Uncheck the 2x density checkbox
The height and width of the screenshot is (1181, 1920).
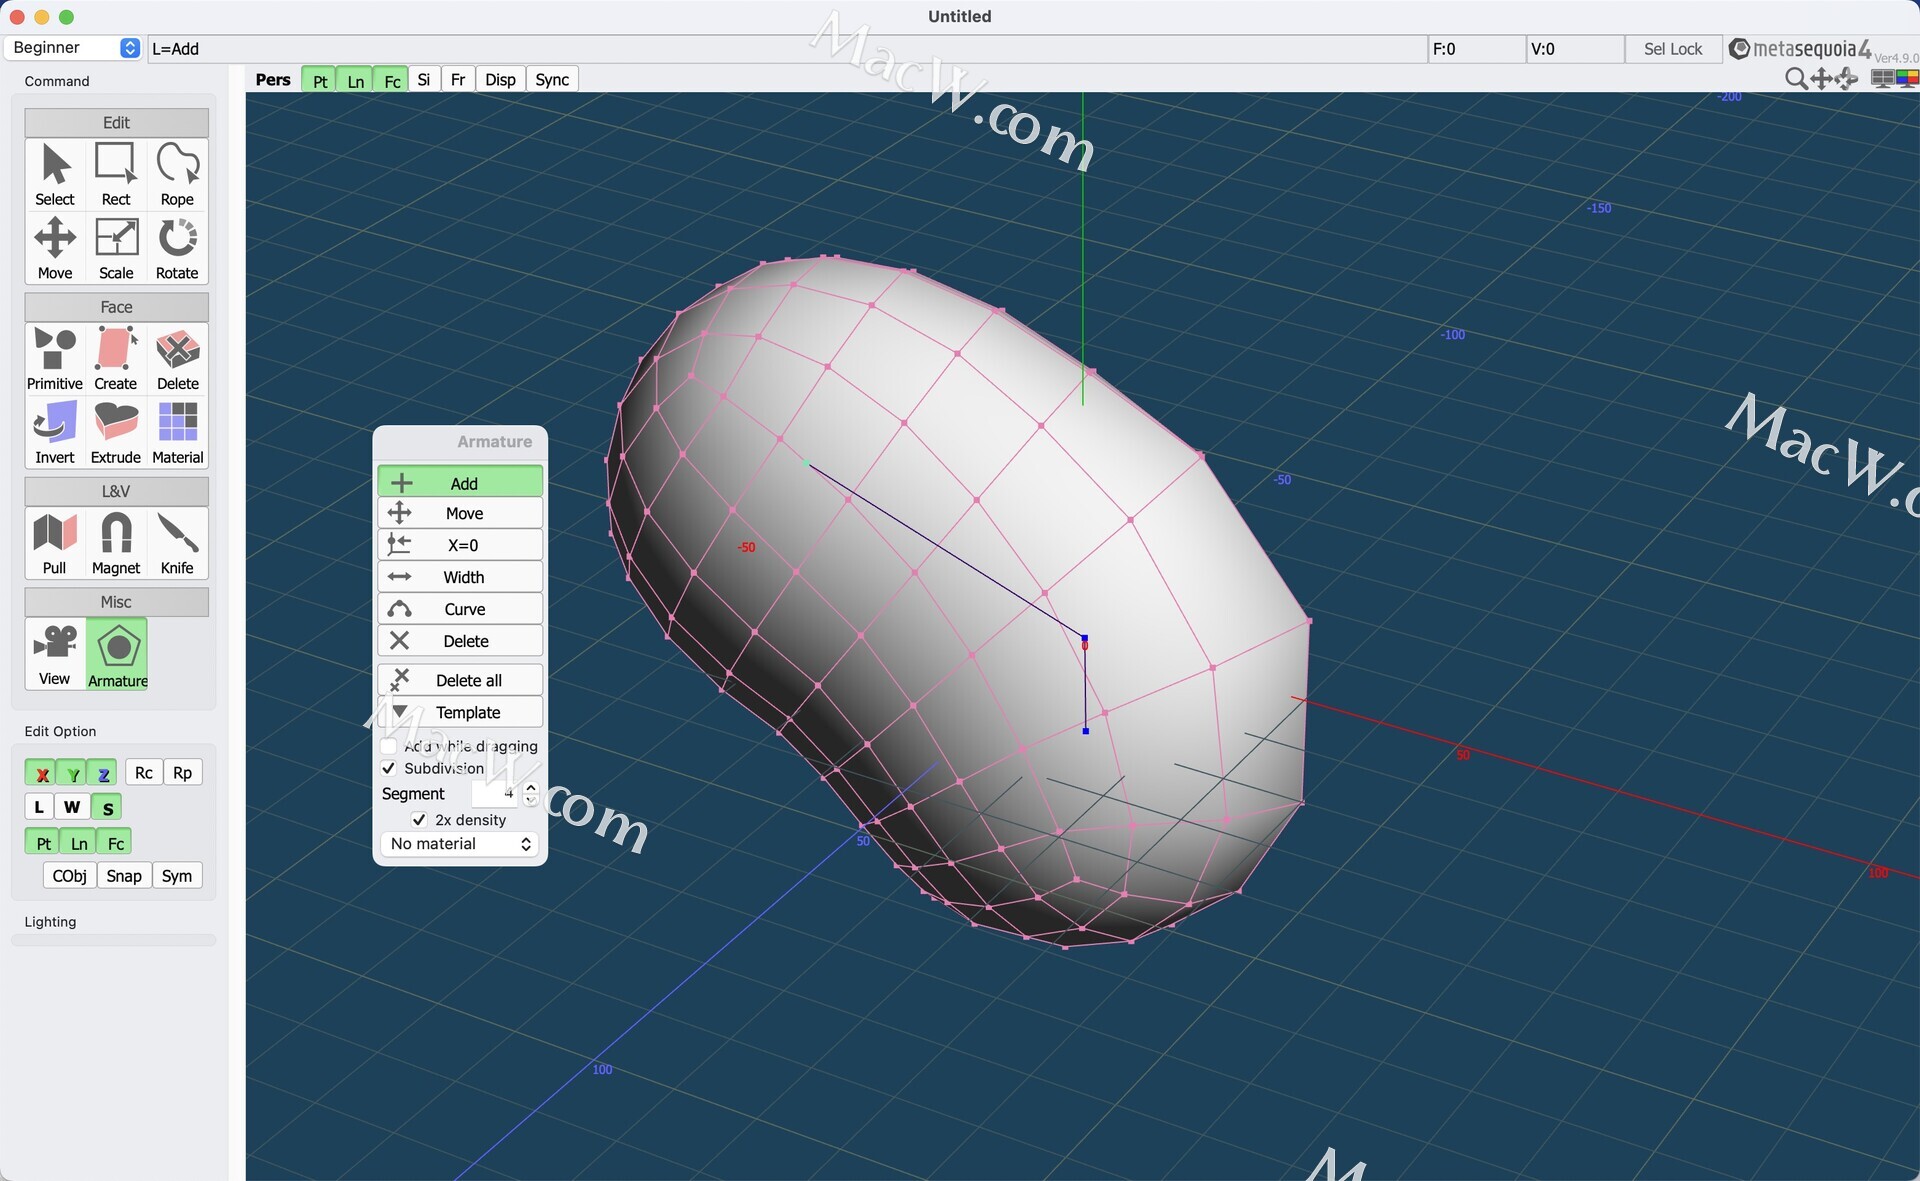(x=419, y=820)
